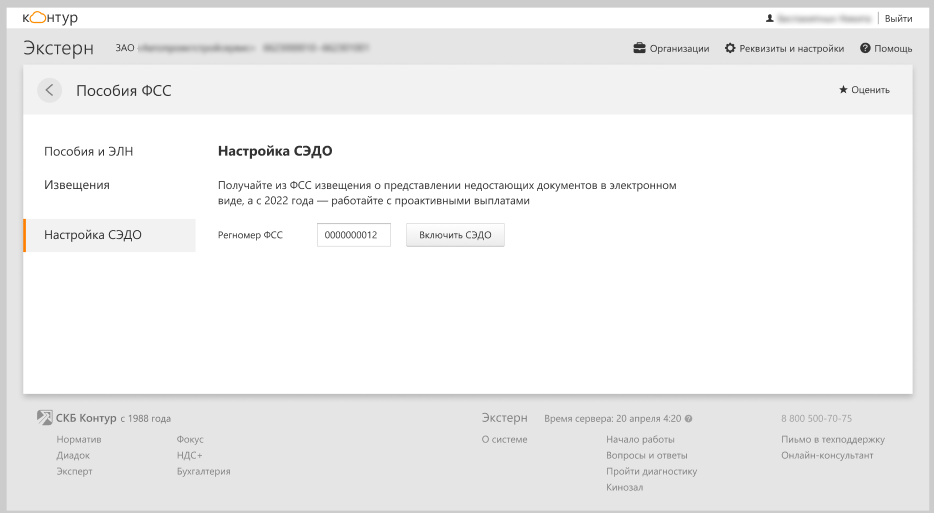
Task: Open the Диадок footer link
Action: (73, 456)
